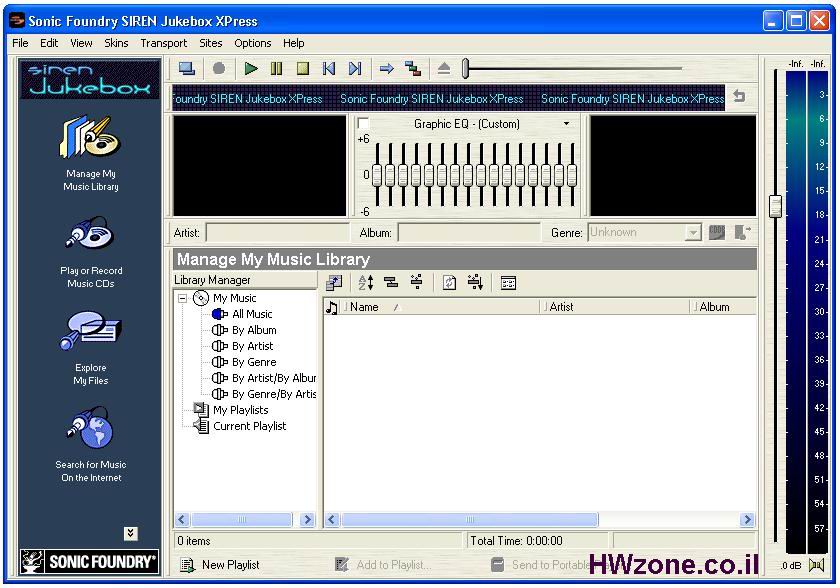This screenshot has height=588, width=840.
Task: Click the library tree's right scroll arrow
Action: [308, 519]
